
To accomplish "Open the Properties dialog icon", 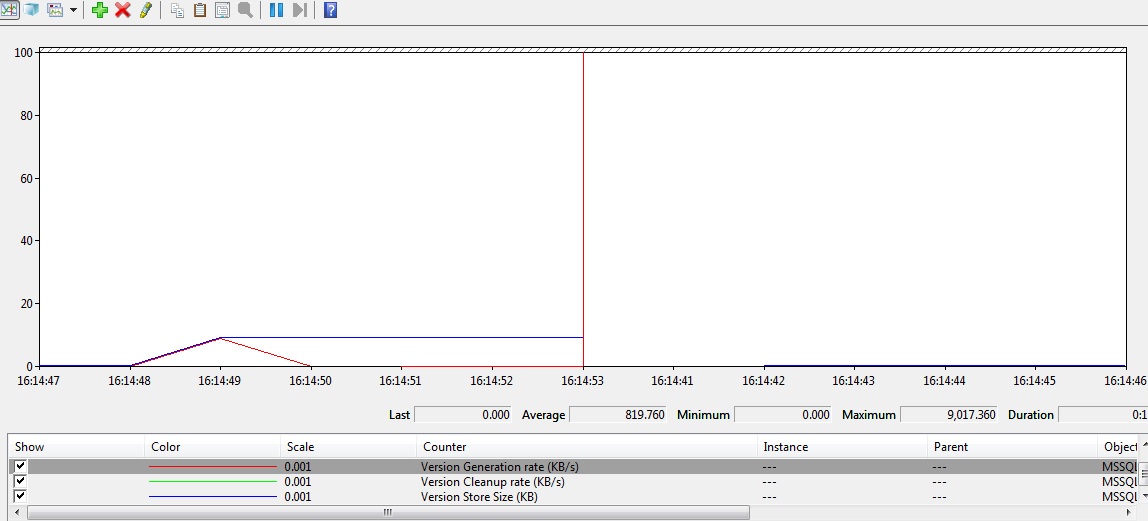I will point(222,10).
